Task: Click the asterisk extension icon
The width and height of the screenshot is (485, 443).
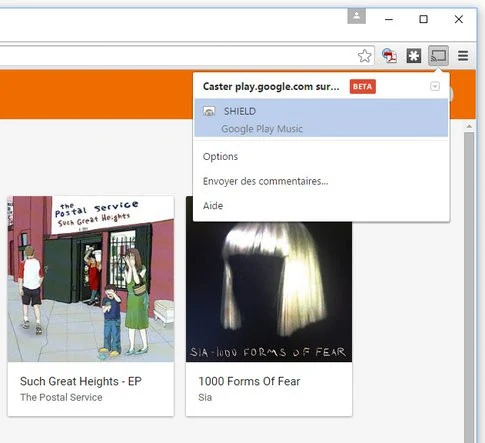Action: [x=414, y=56]
